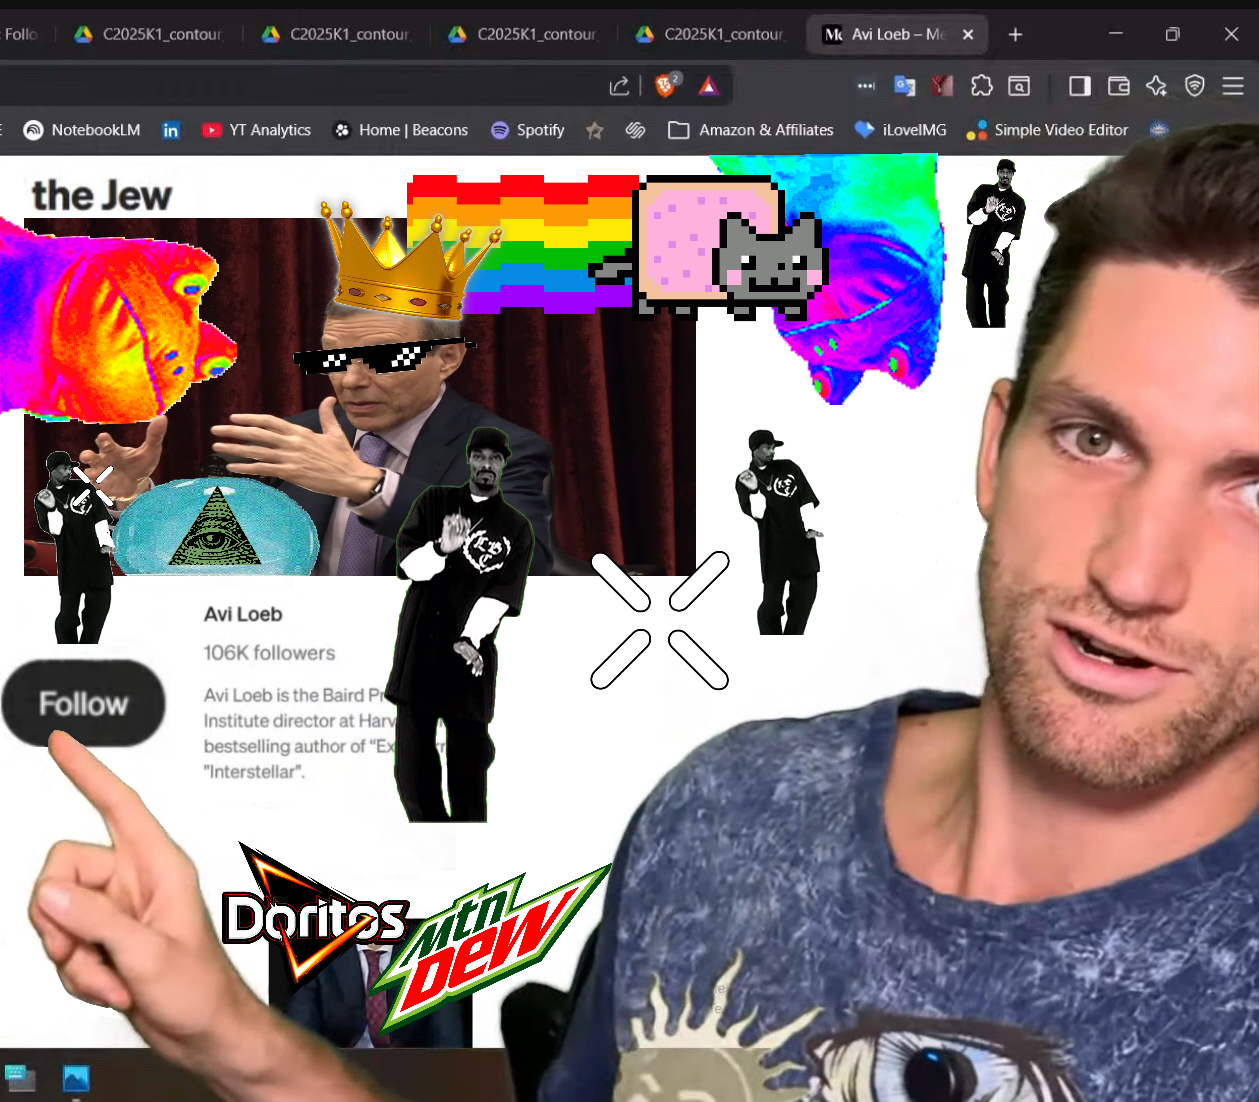Open Home | Beacons bookmark
Screen dimensions: 1259x1102
coord(400,130)
